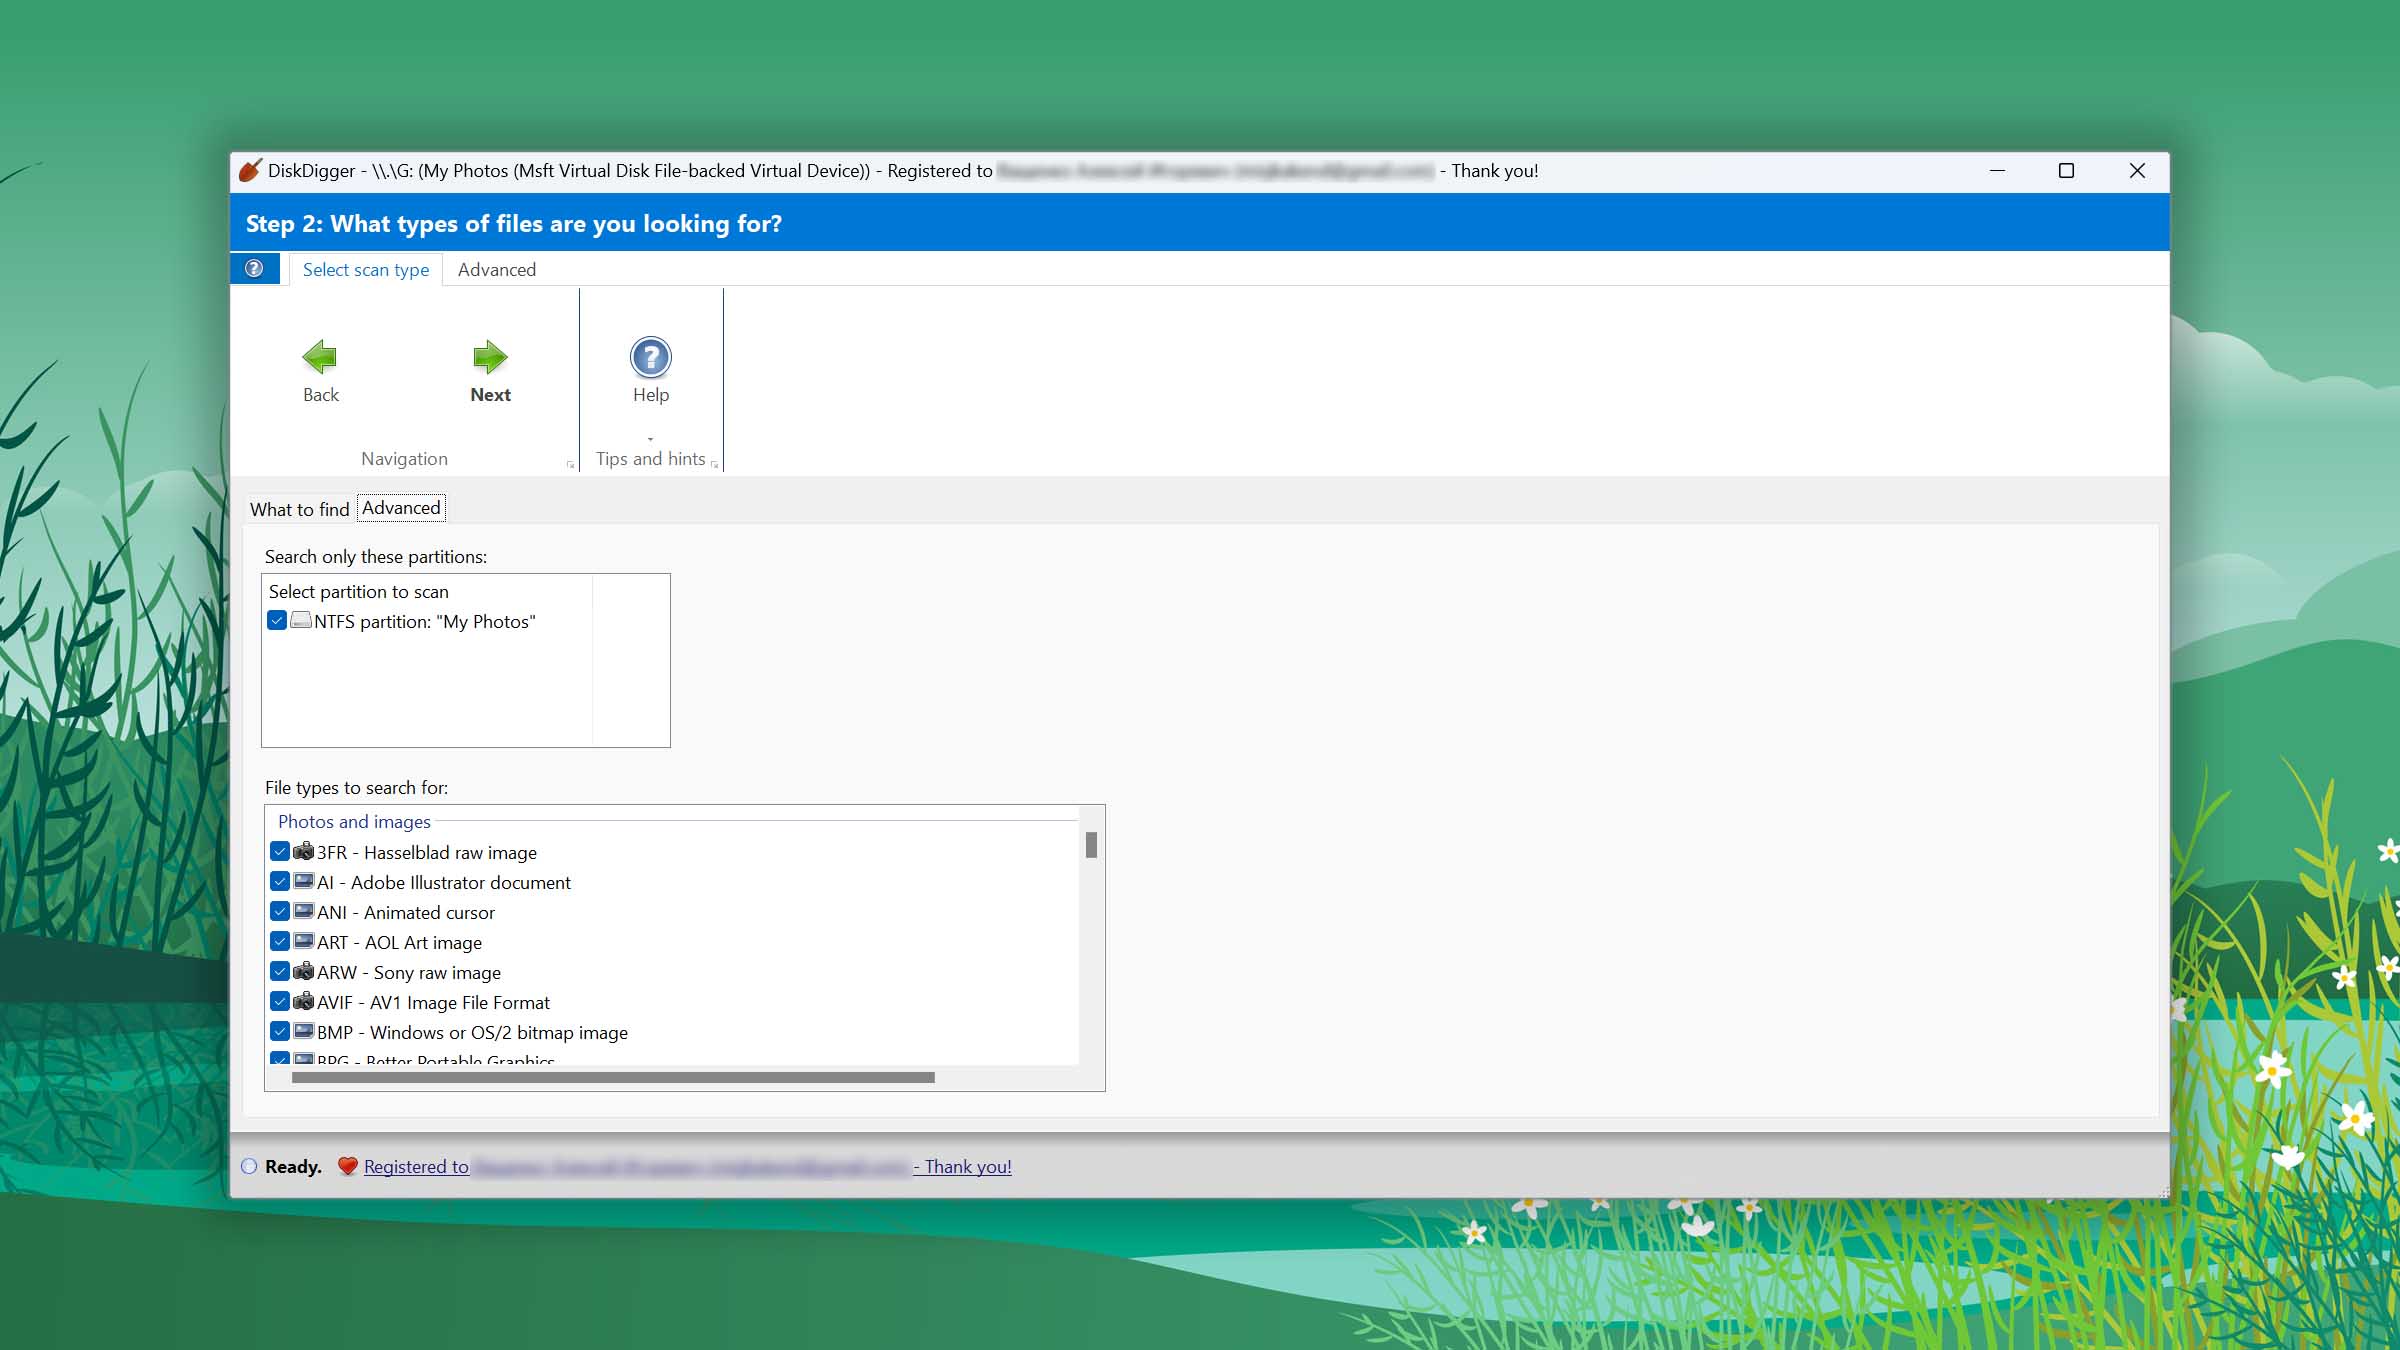Image resolution: width=2400 pixels, height=1350 pixels.
Task: Click the green Next arrow icon
Action: tap(490, 357)
